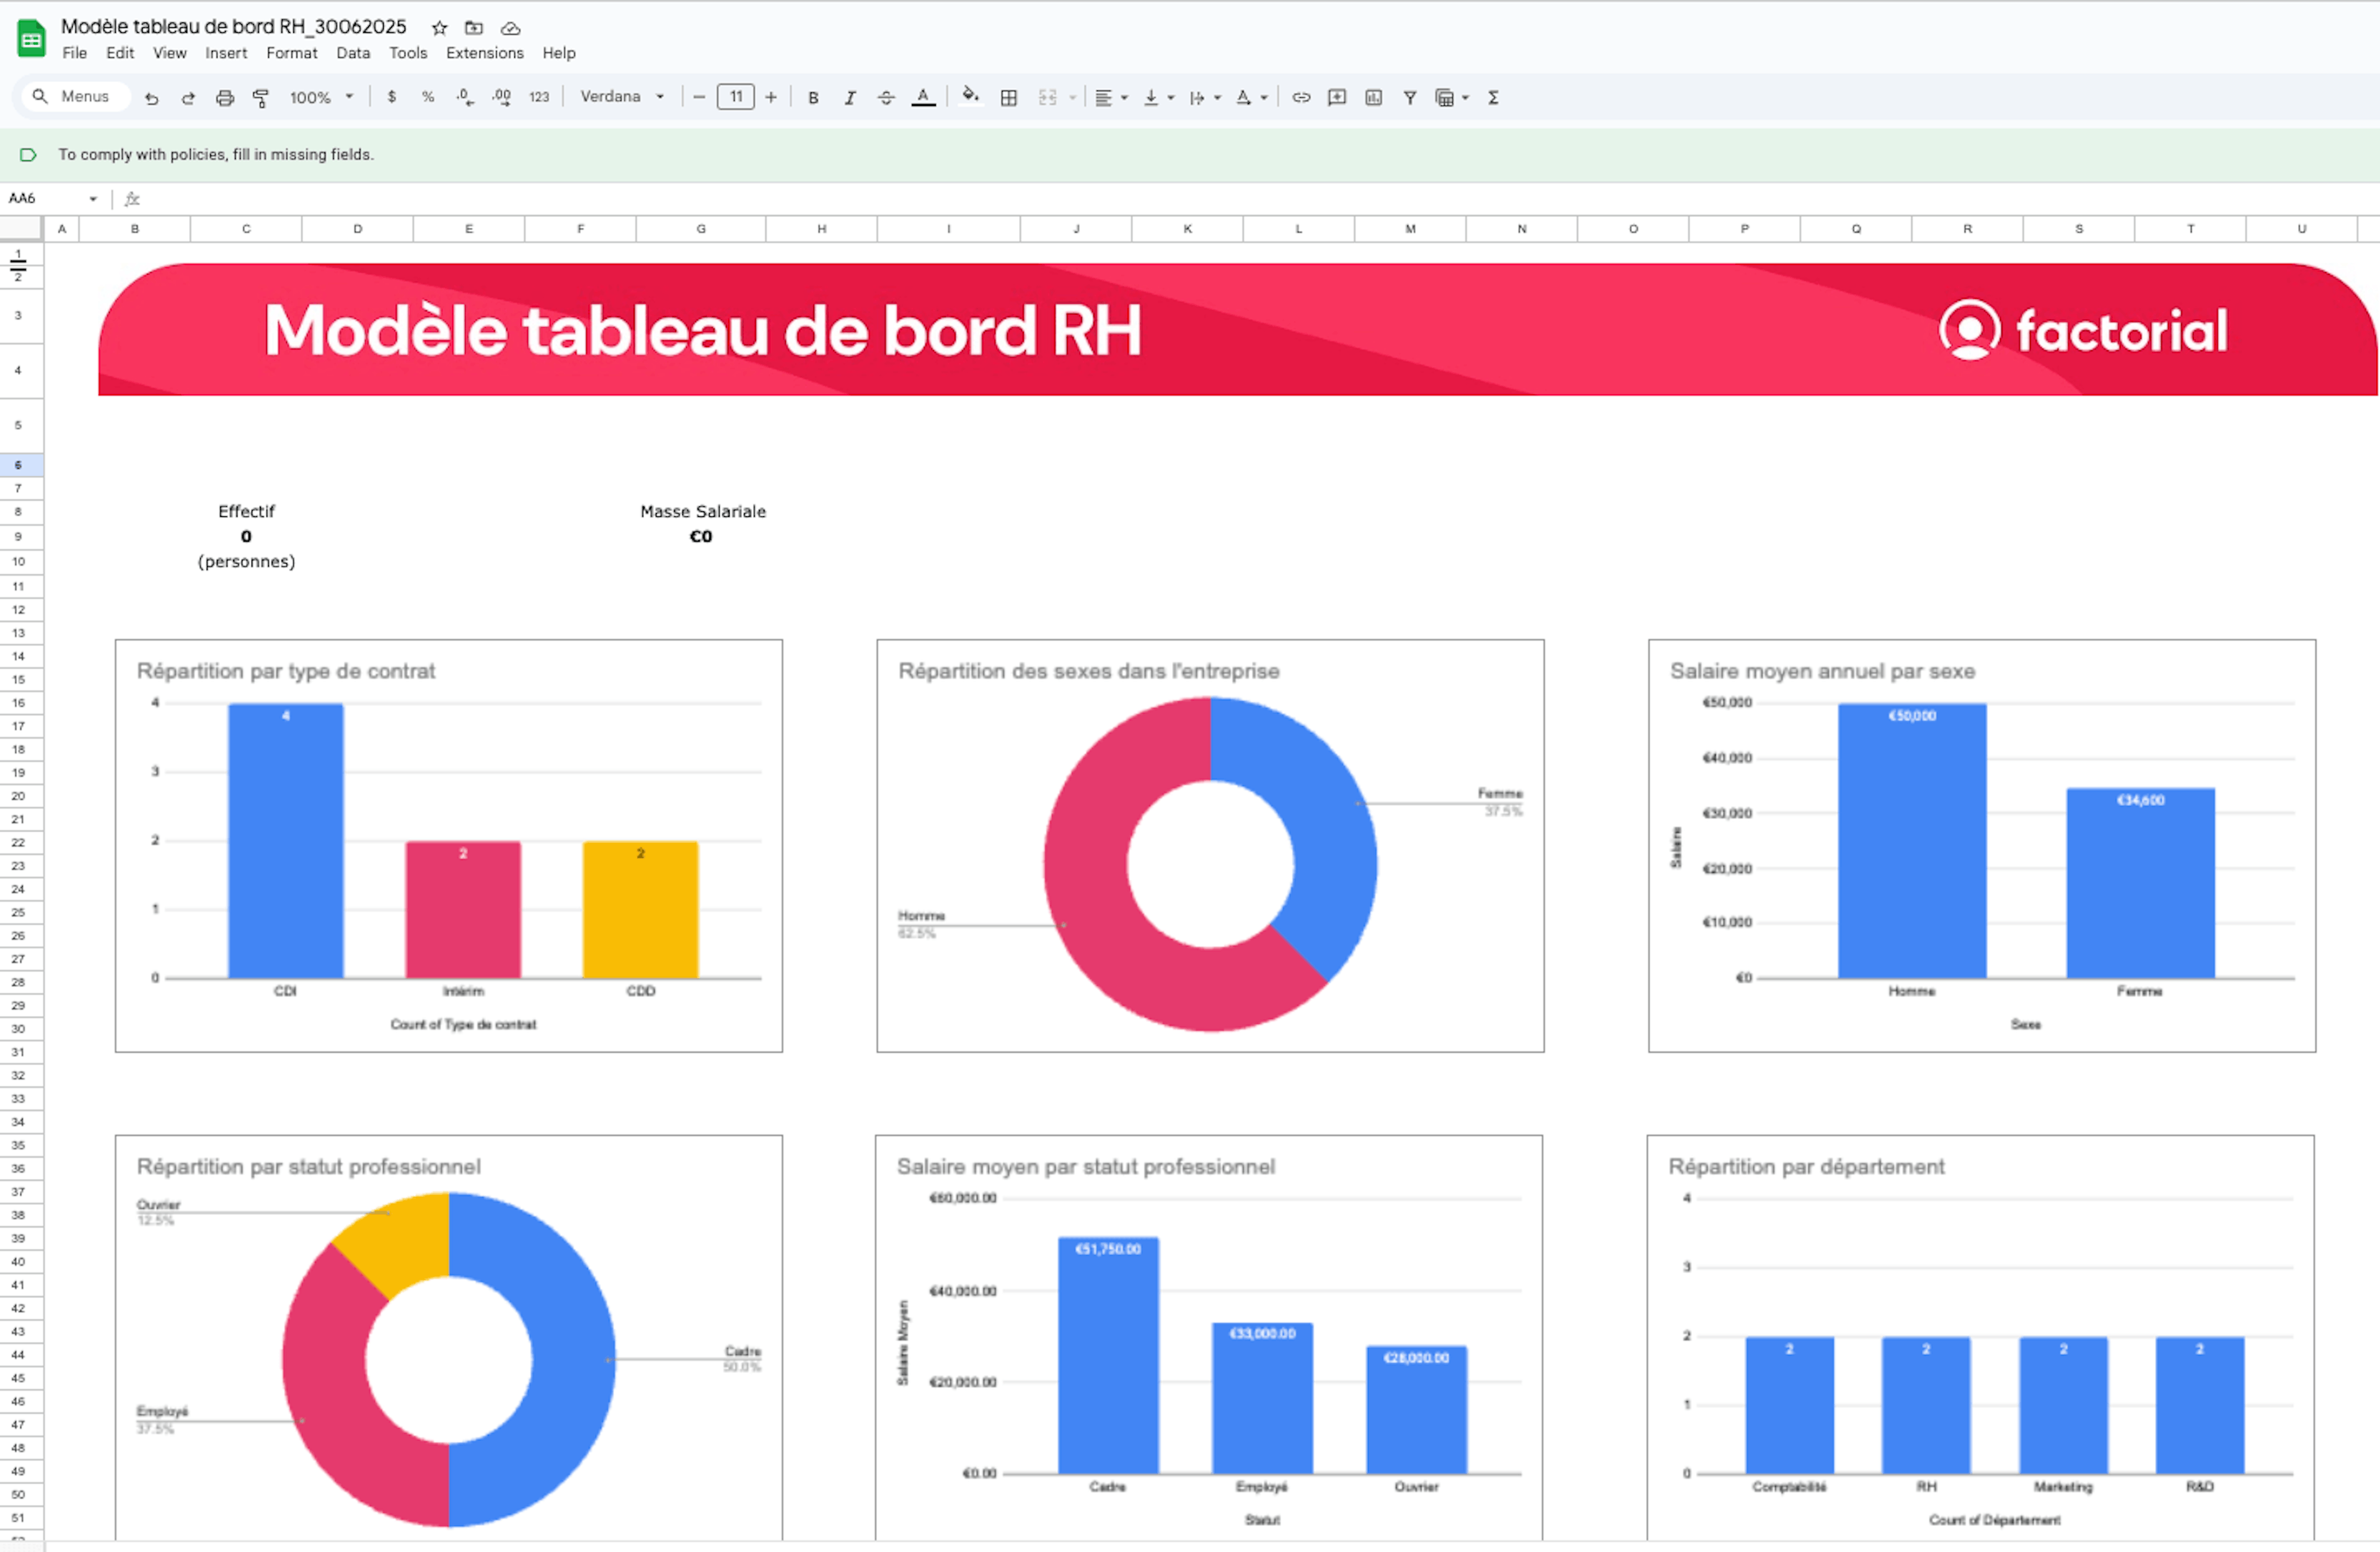Click the print icon

(x=225, y=97)
